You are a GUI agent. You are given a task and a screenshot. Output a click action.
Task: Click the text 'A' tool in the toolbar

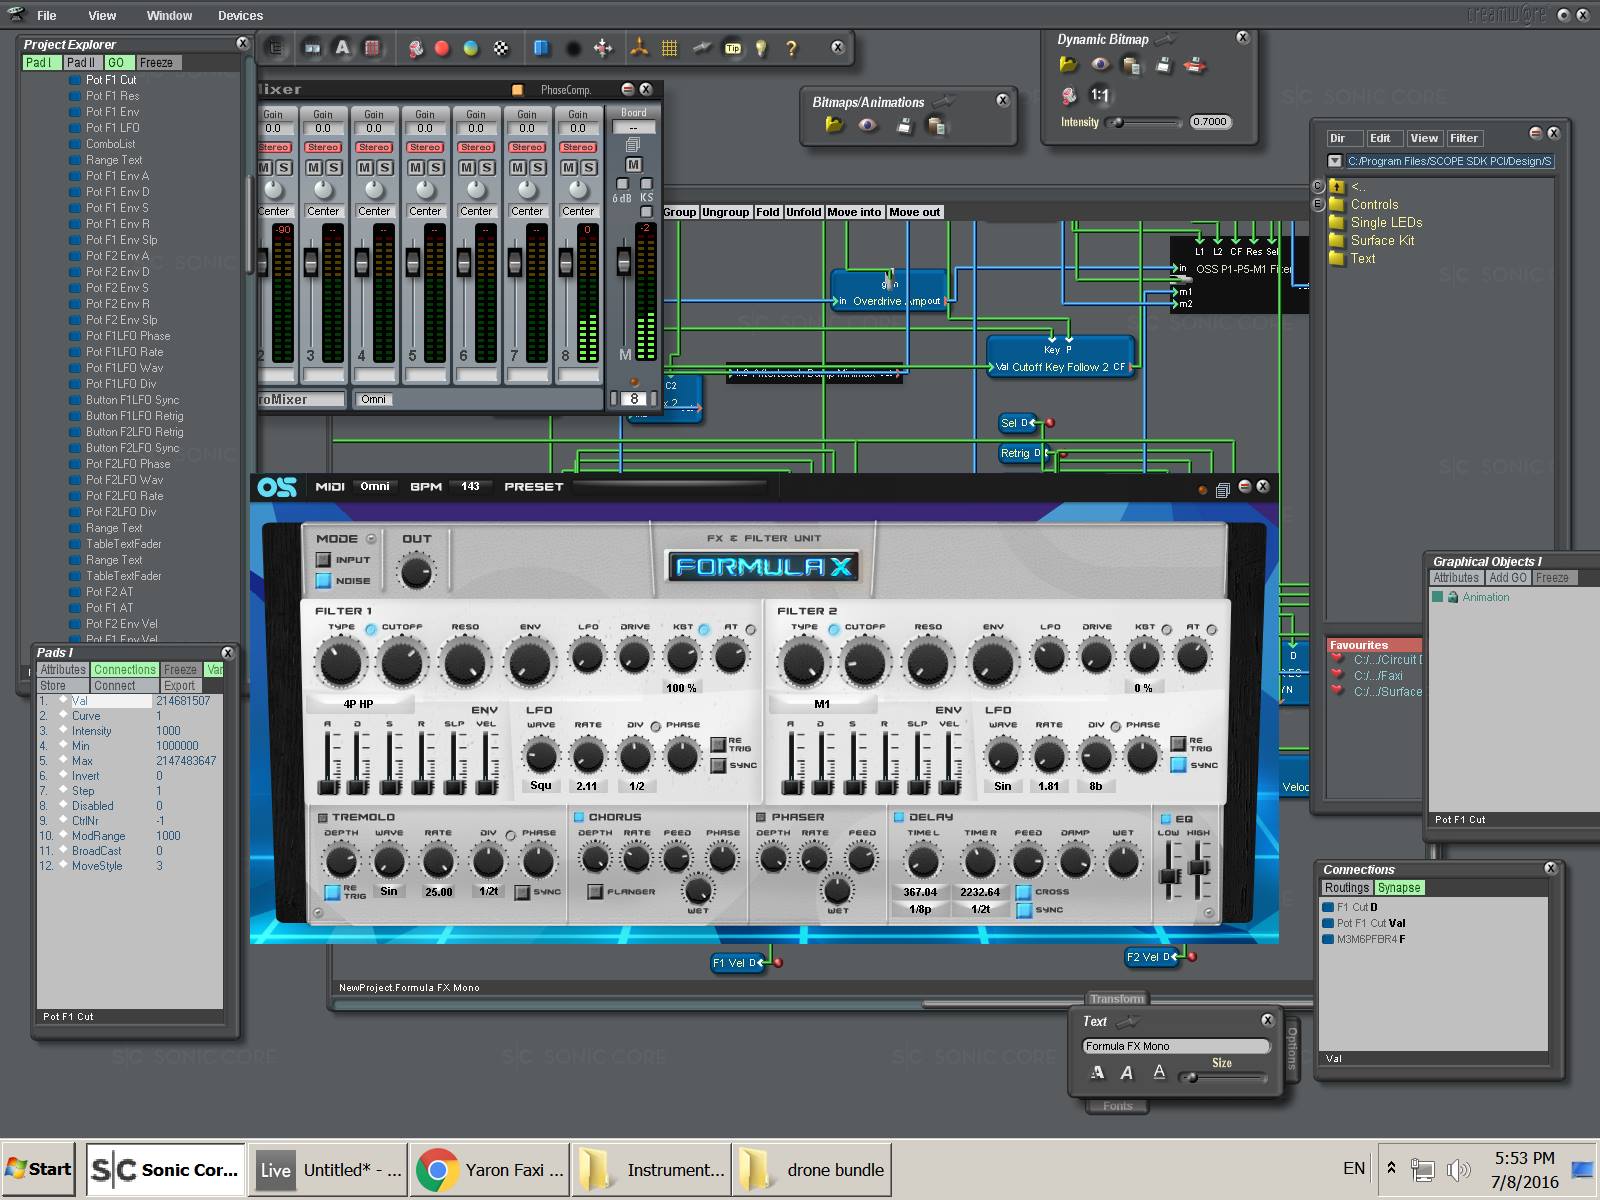point(342,47)
